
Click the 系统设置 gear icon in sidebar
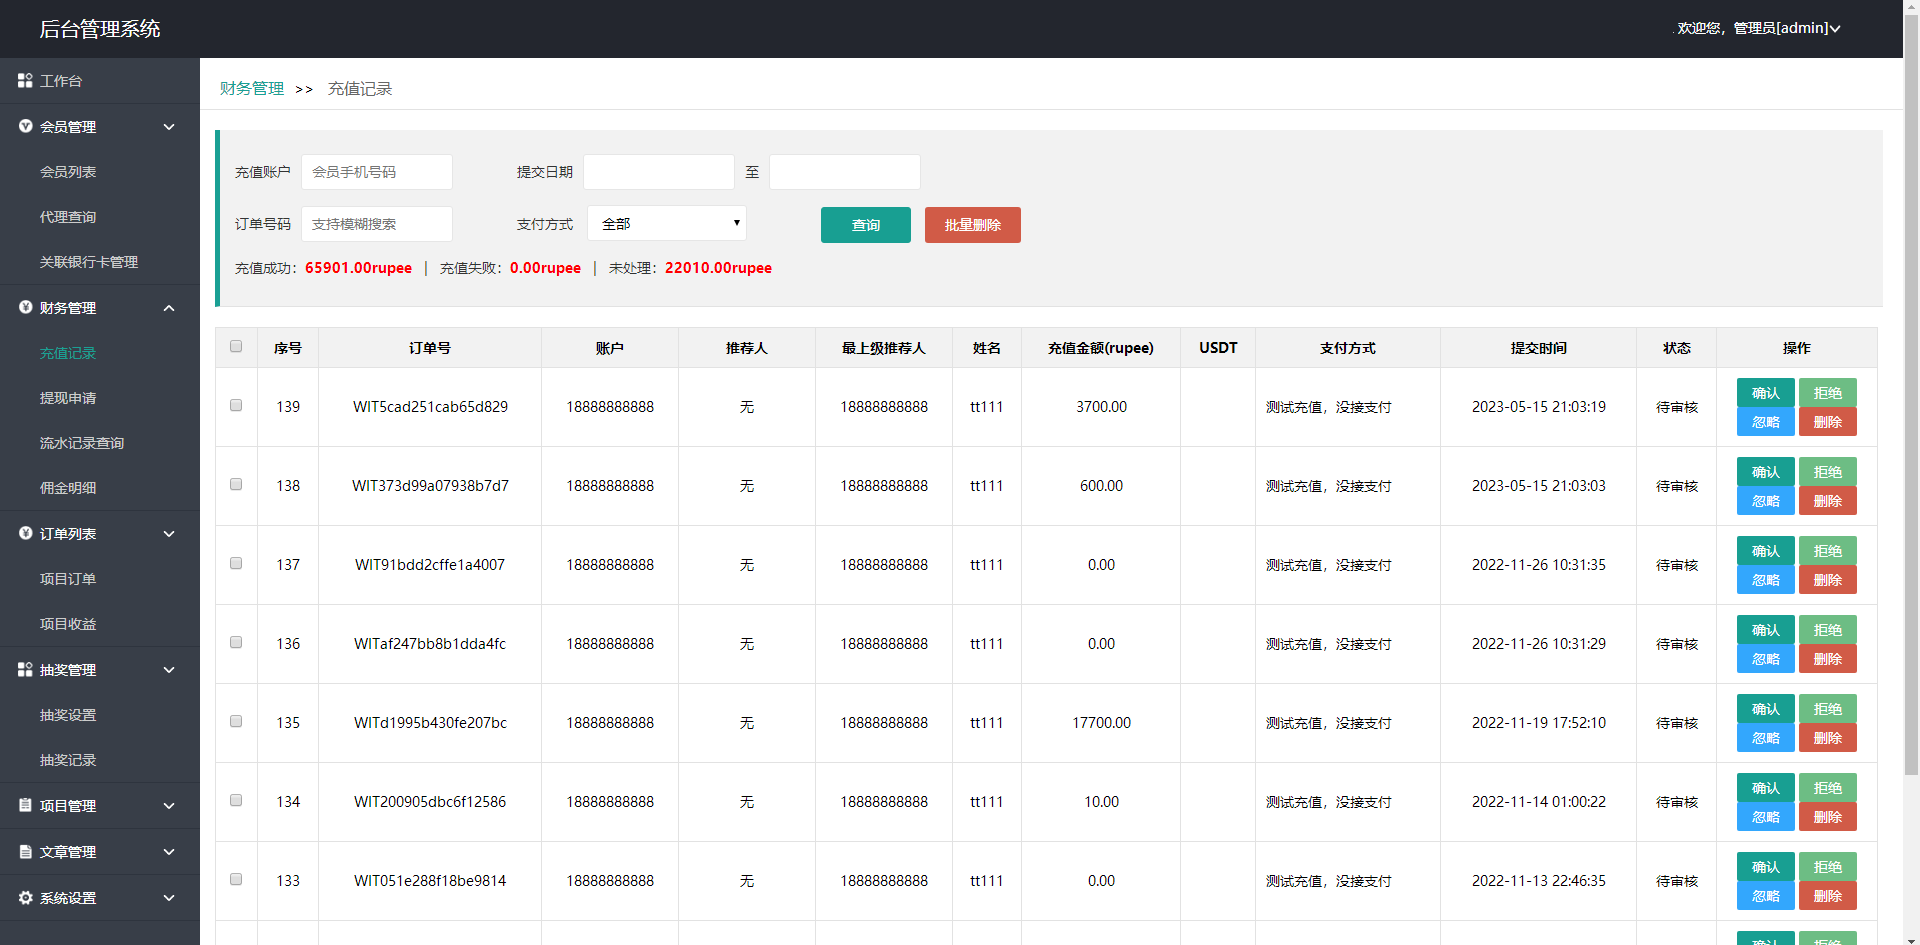coord(25,898)
